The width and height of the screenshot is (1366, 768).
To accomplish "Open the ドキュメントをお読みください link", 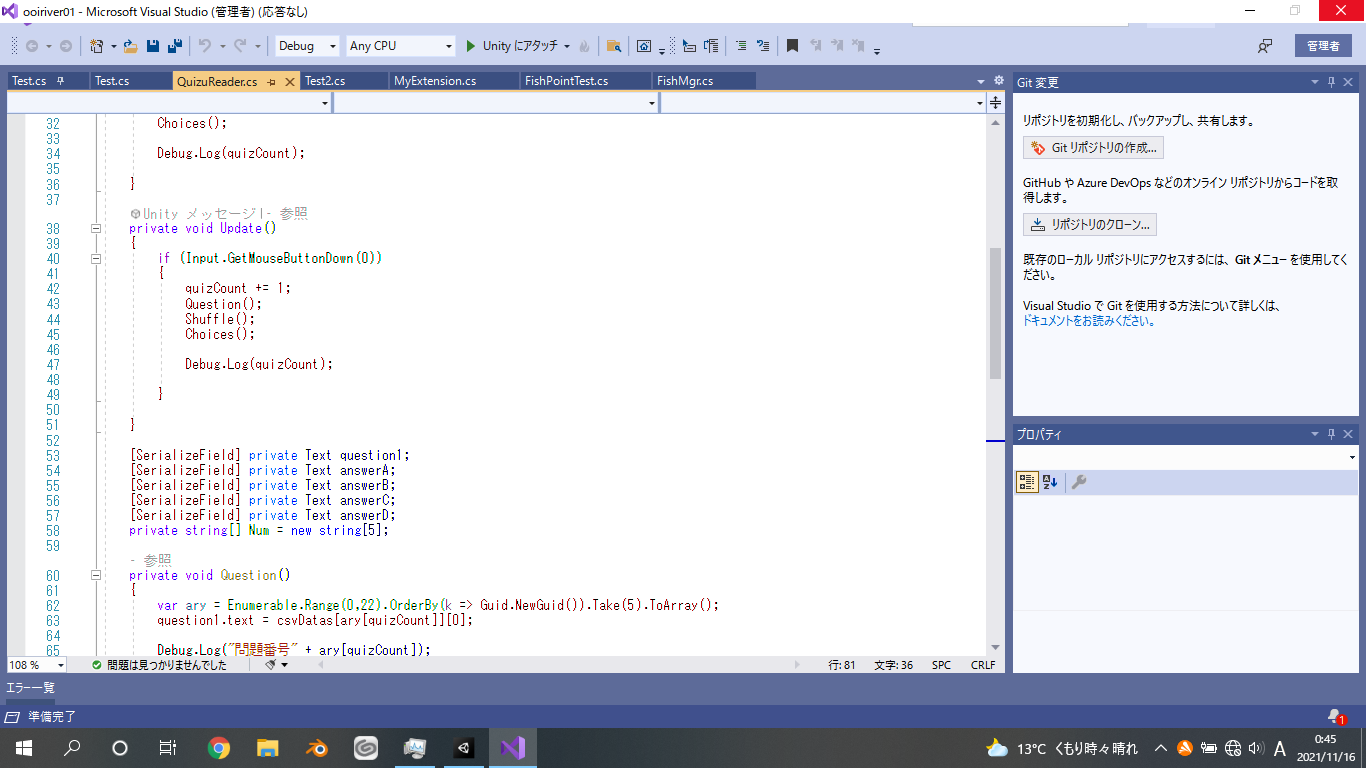I will point(1090,321).
